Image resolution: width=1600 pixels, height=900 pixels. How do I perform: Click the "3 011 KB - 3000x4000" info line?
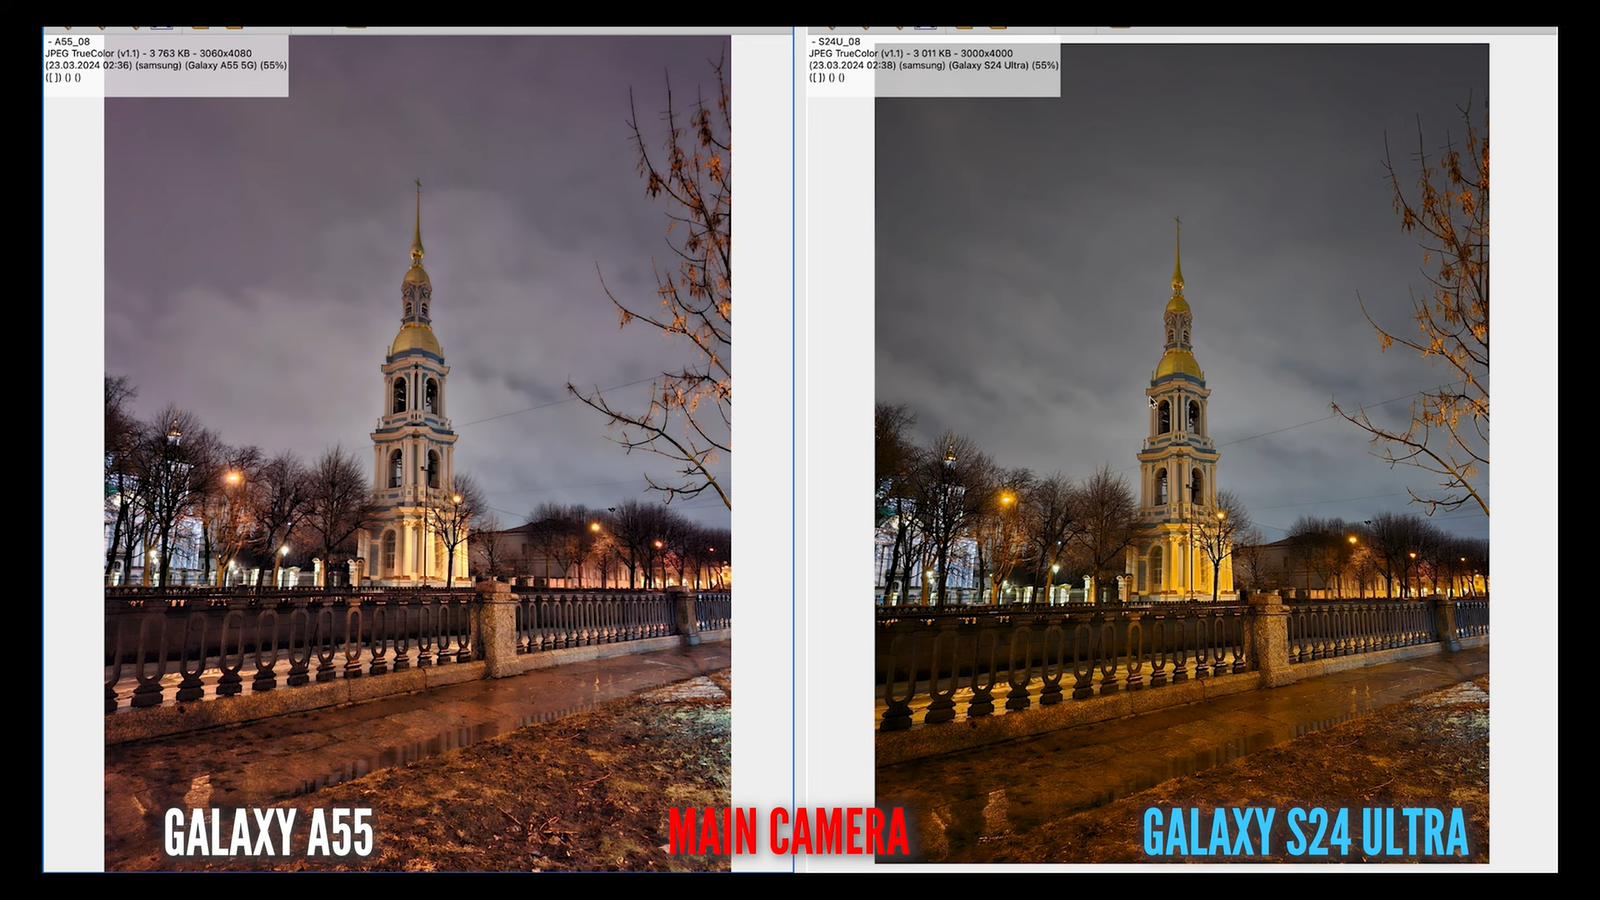click(911, 54)
